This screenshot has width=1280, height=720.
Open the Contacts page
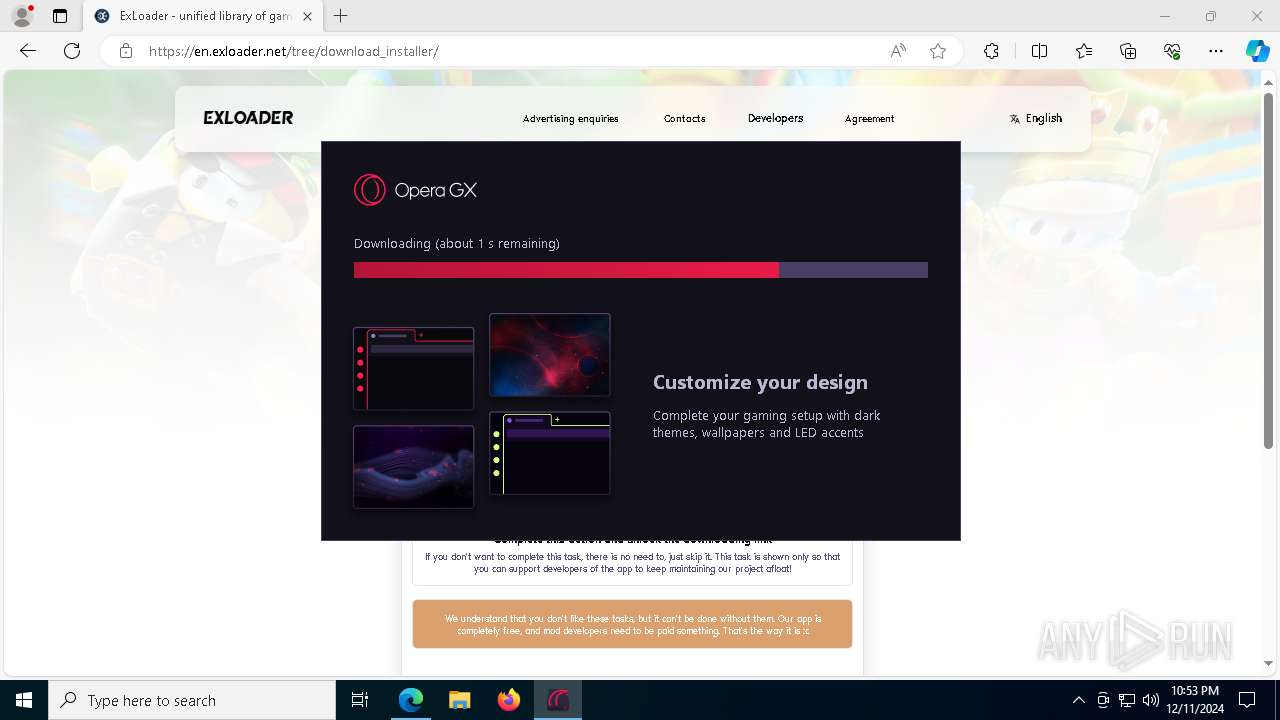(x=684, y=118)
